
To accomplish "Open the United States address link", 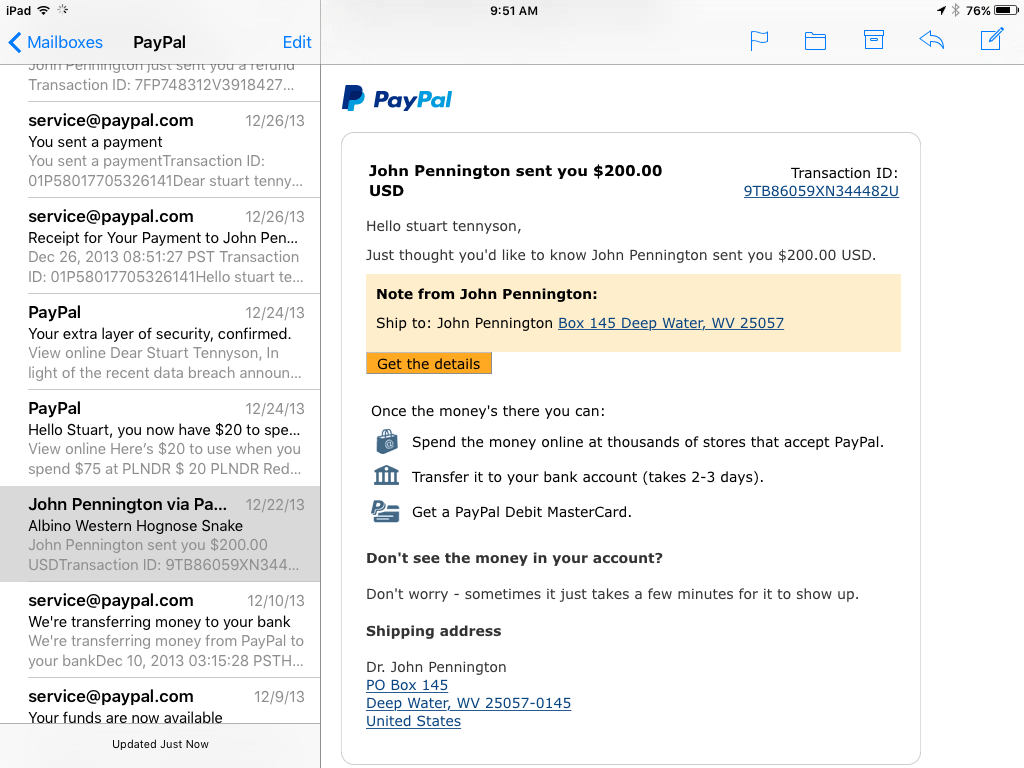I will click(x=413, y=721).
